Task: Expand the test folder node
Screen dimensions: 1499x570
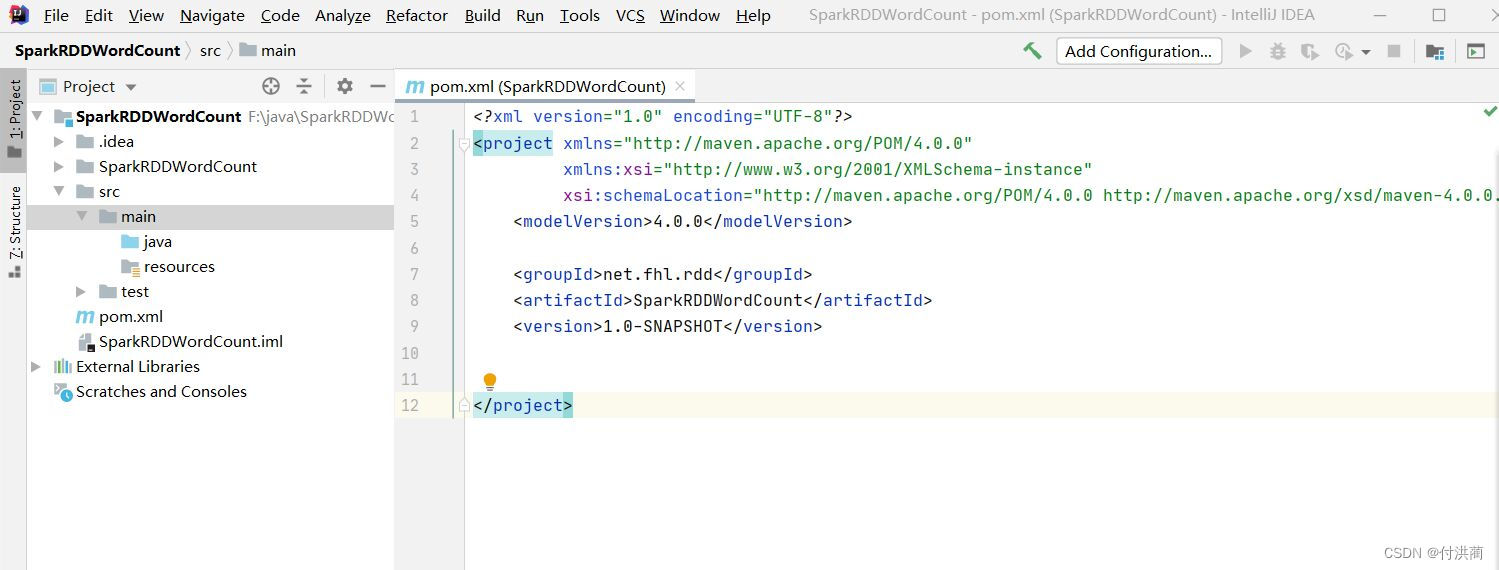Action: click(81, 291)
